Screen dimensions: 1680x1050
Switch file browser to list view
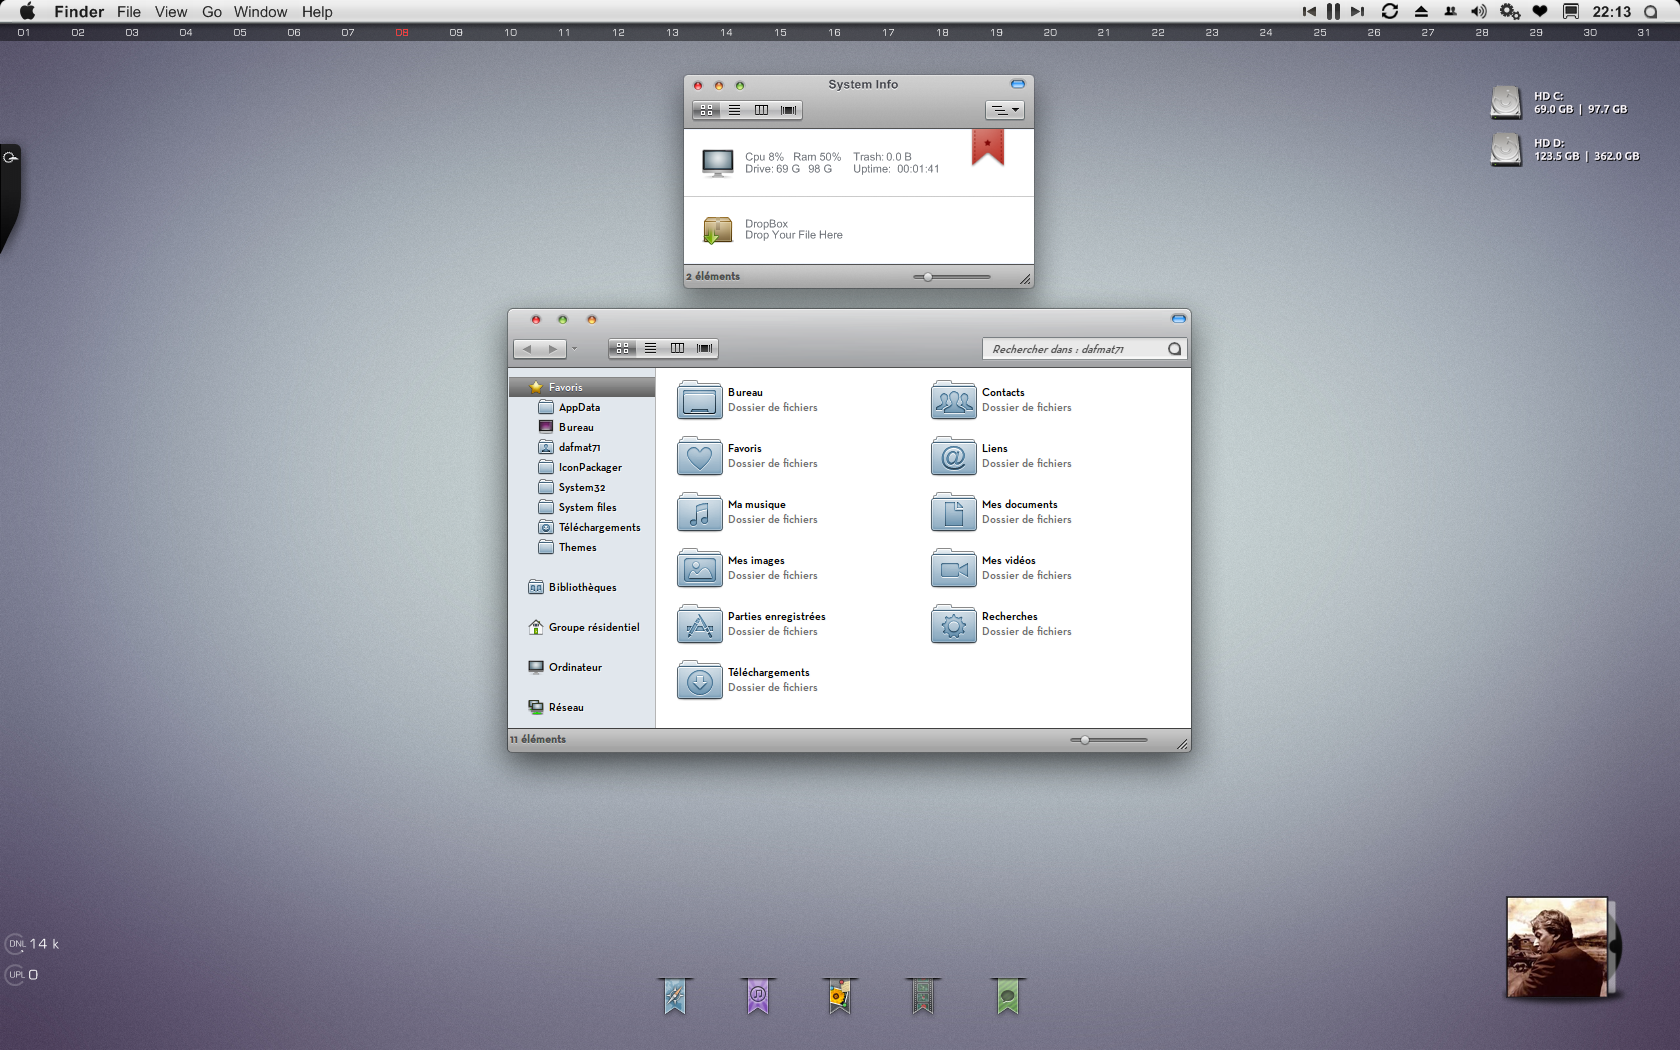tap(650, 348)
